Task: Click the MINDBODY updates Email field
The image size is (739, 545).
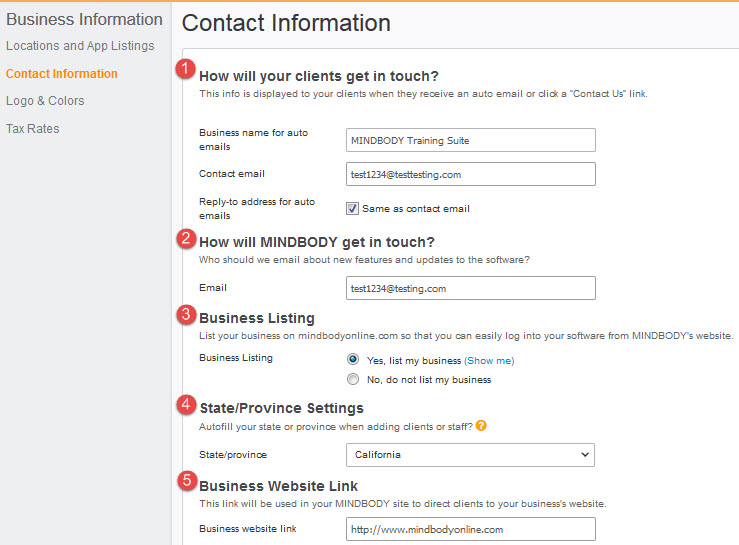Action: click(470, 288)
